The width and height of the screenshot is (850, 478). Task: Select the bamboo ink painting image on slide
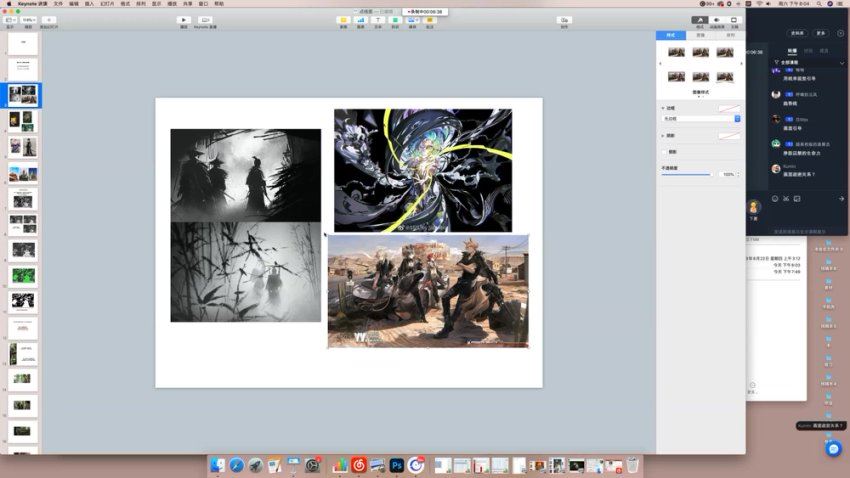246,272
